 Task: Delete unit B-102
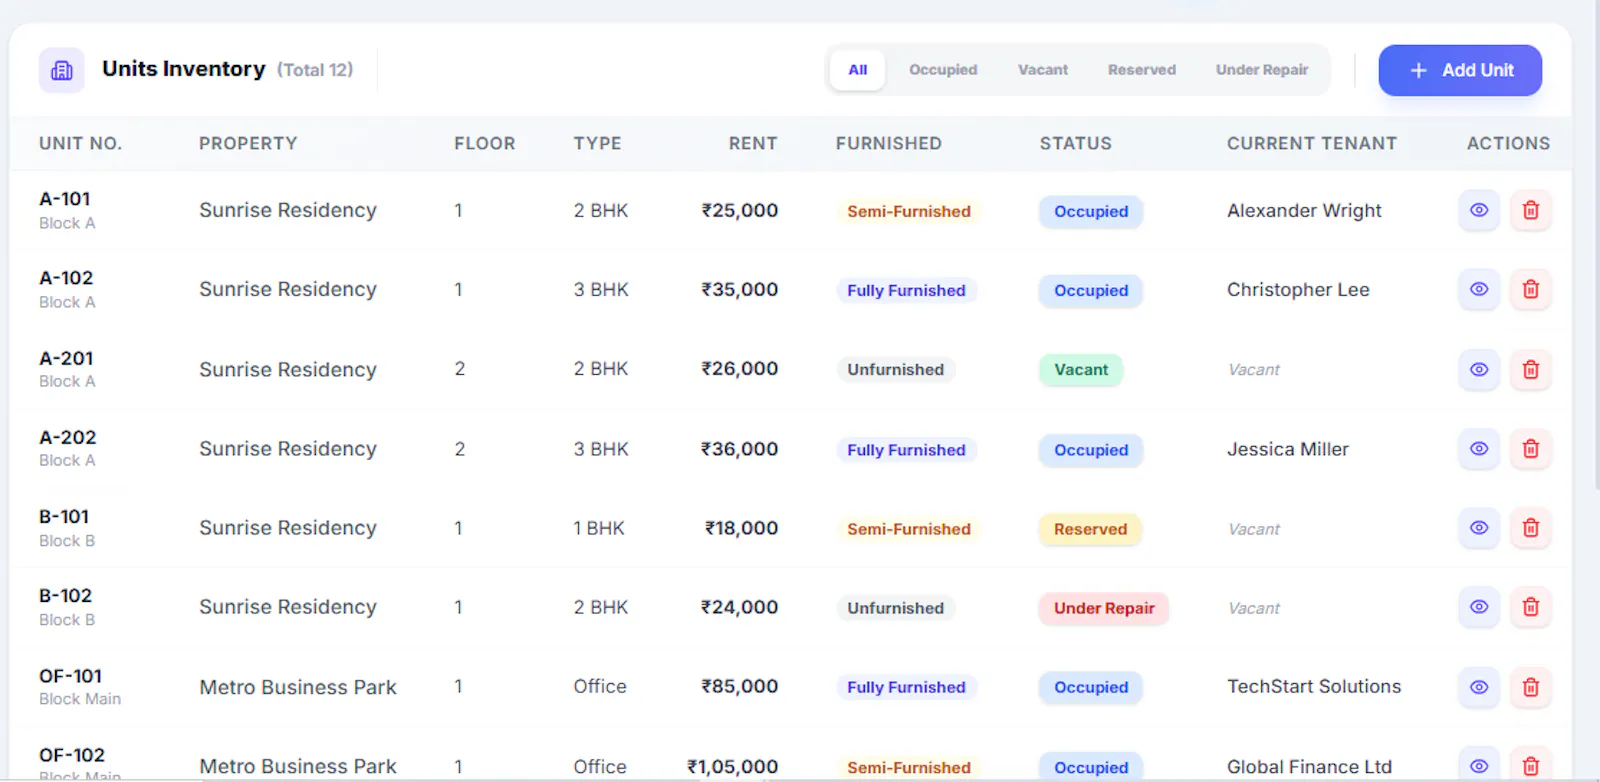click(x=1530, y=607)
